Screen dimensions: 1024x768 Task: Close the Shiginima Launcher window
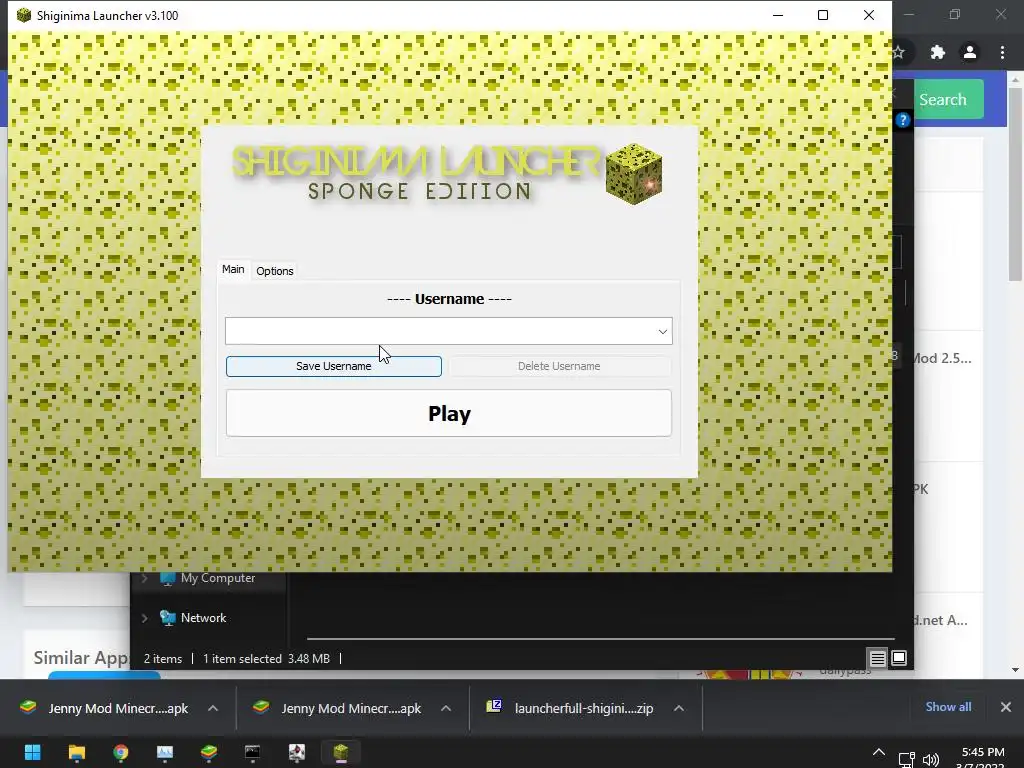pyautogui.click(x=869, y=15)
